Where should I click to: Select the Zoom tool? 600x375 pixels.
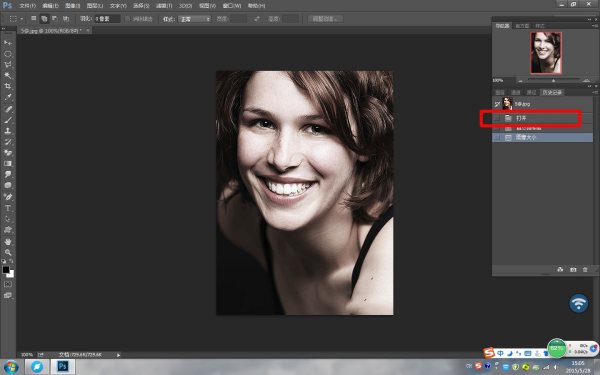click(x=8, y=253)
